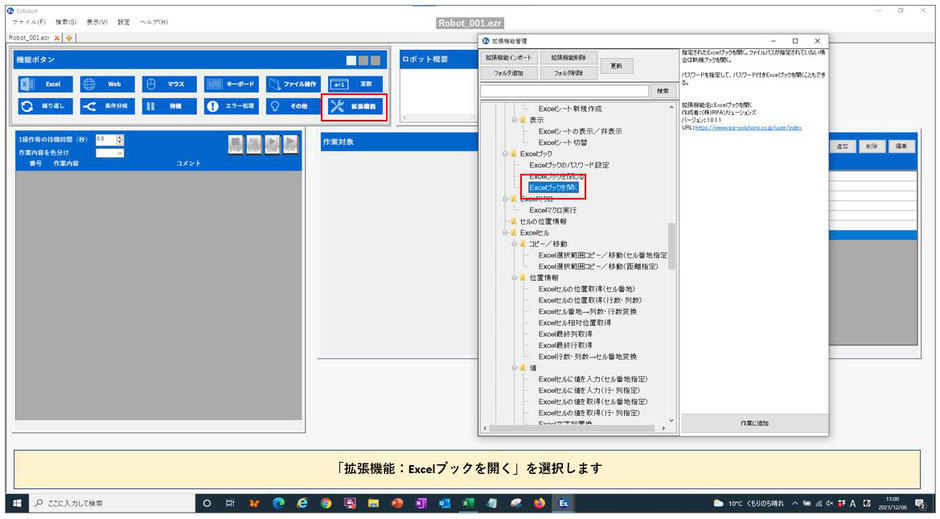Image resolution: width=940 pixels, height=519 pixels.
Task: Open File Explorer from the taskbar
Action: (373, 503)
